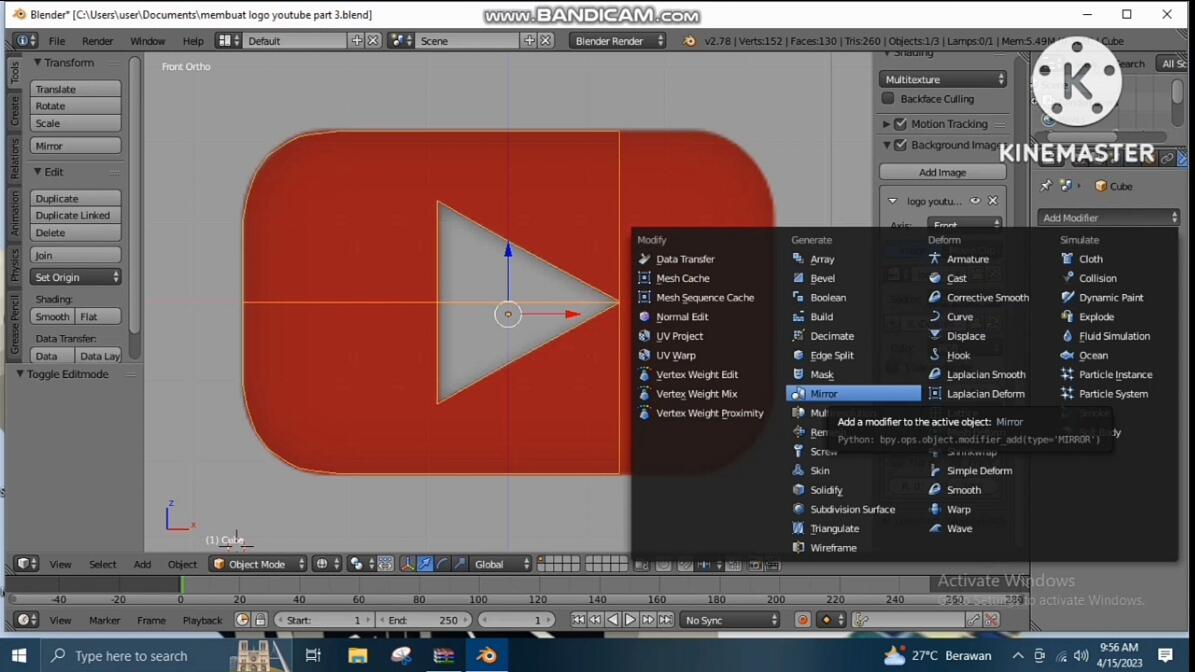The height and width of the screenshot is (672, 1195).
Task: Open the Set Origin dropdown
Action: (x=75, y=277)
